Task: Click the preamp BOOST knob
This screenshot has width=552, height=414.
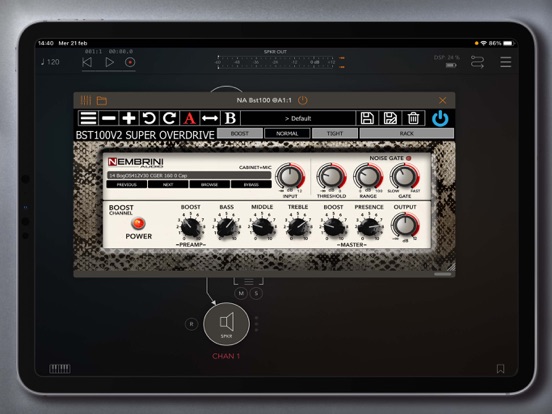Action: coord(190,227)
